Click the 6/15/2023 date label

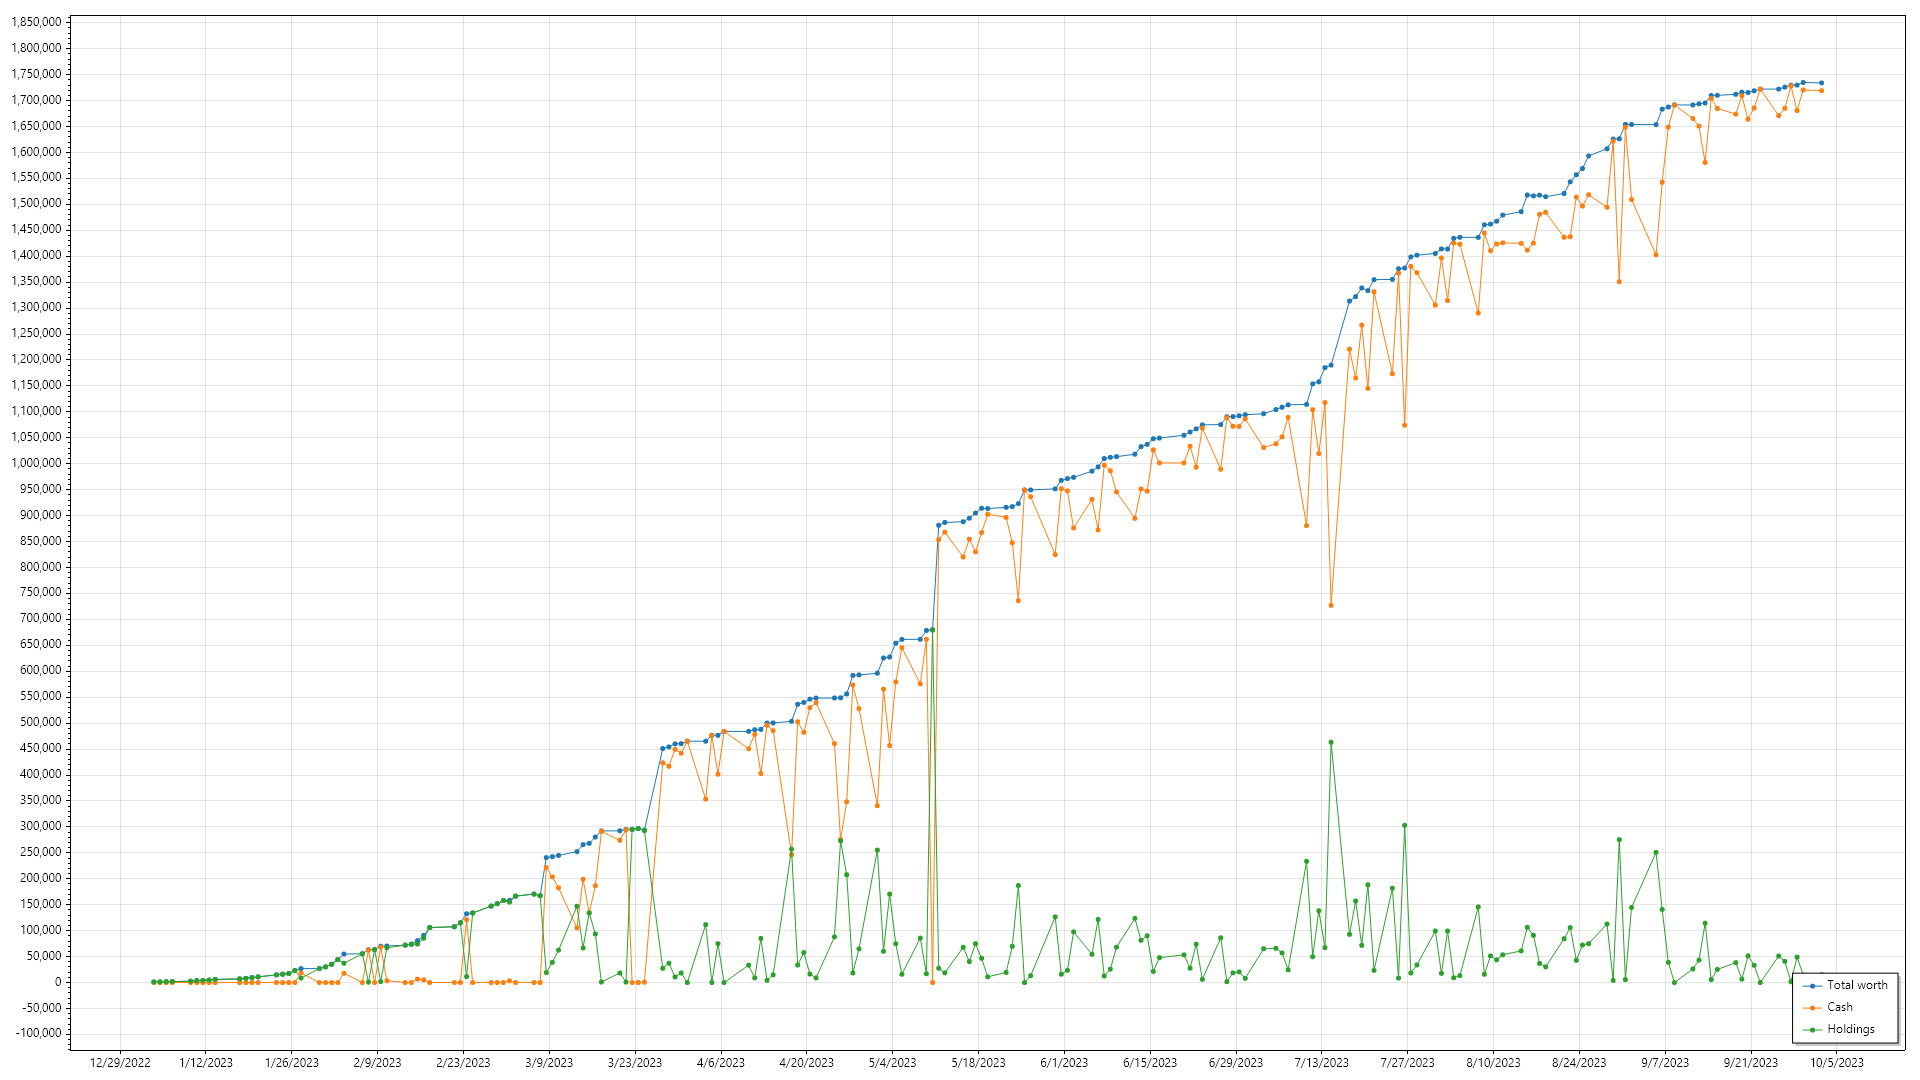point(1150,1063)
